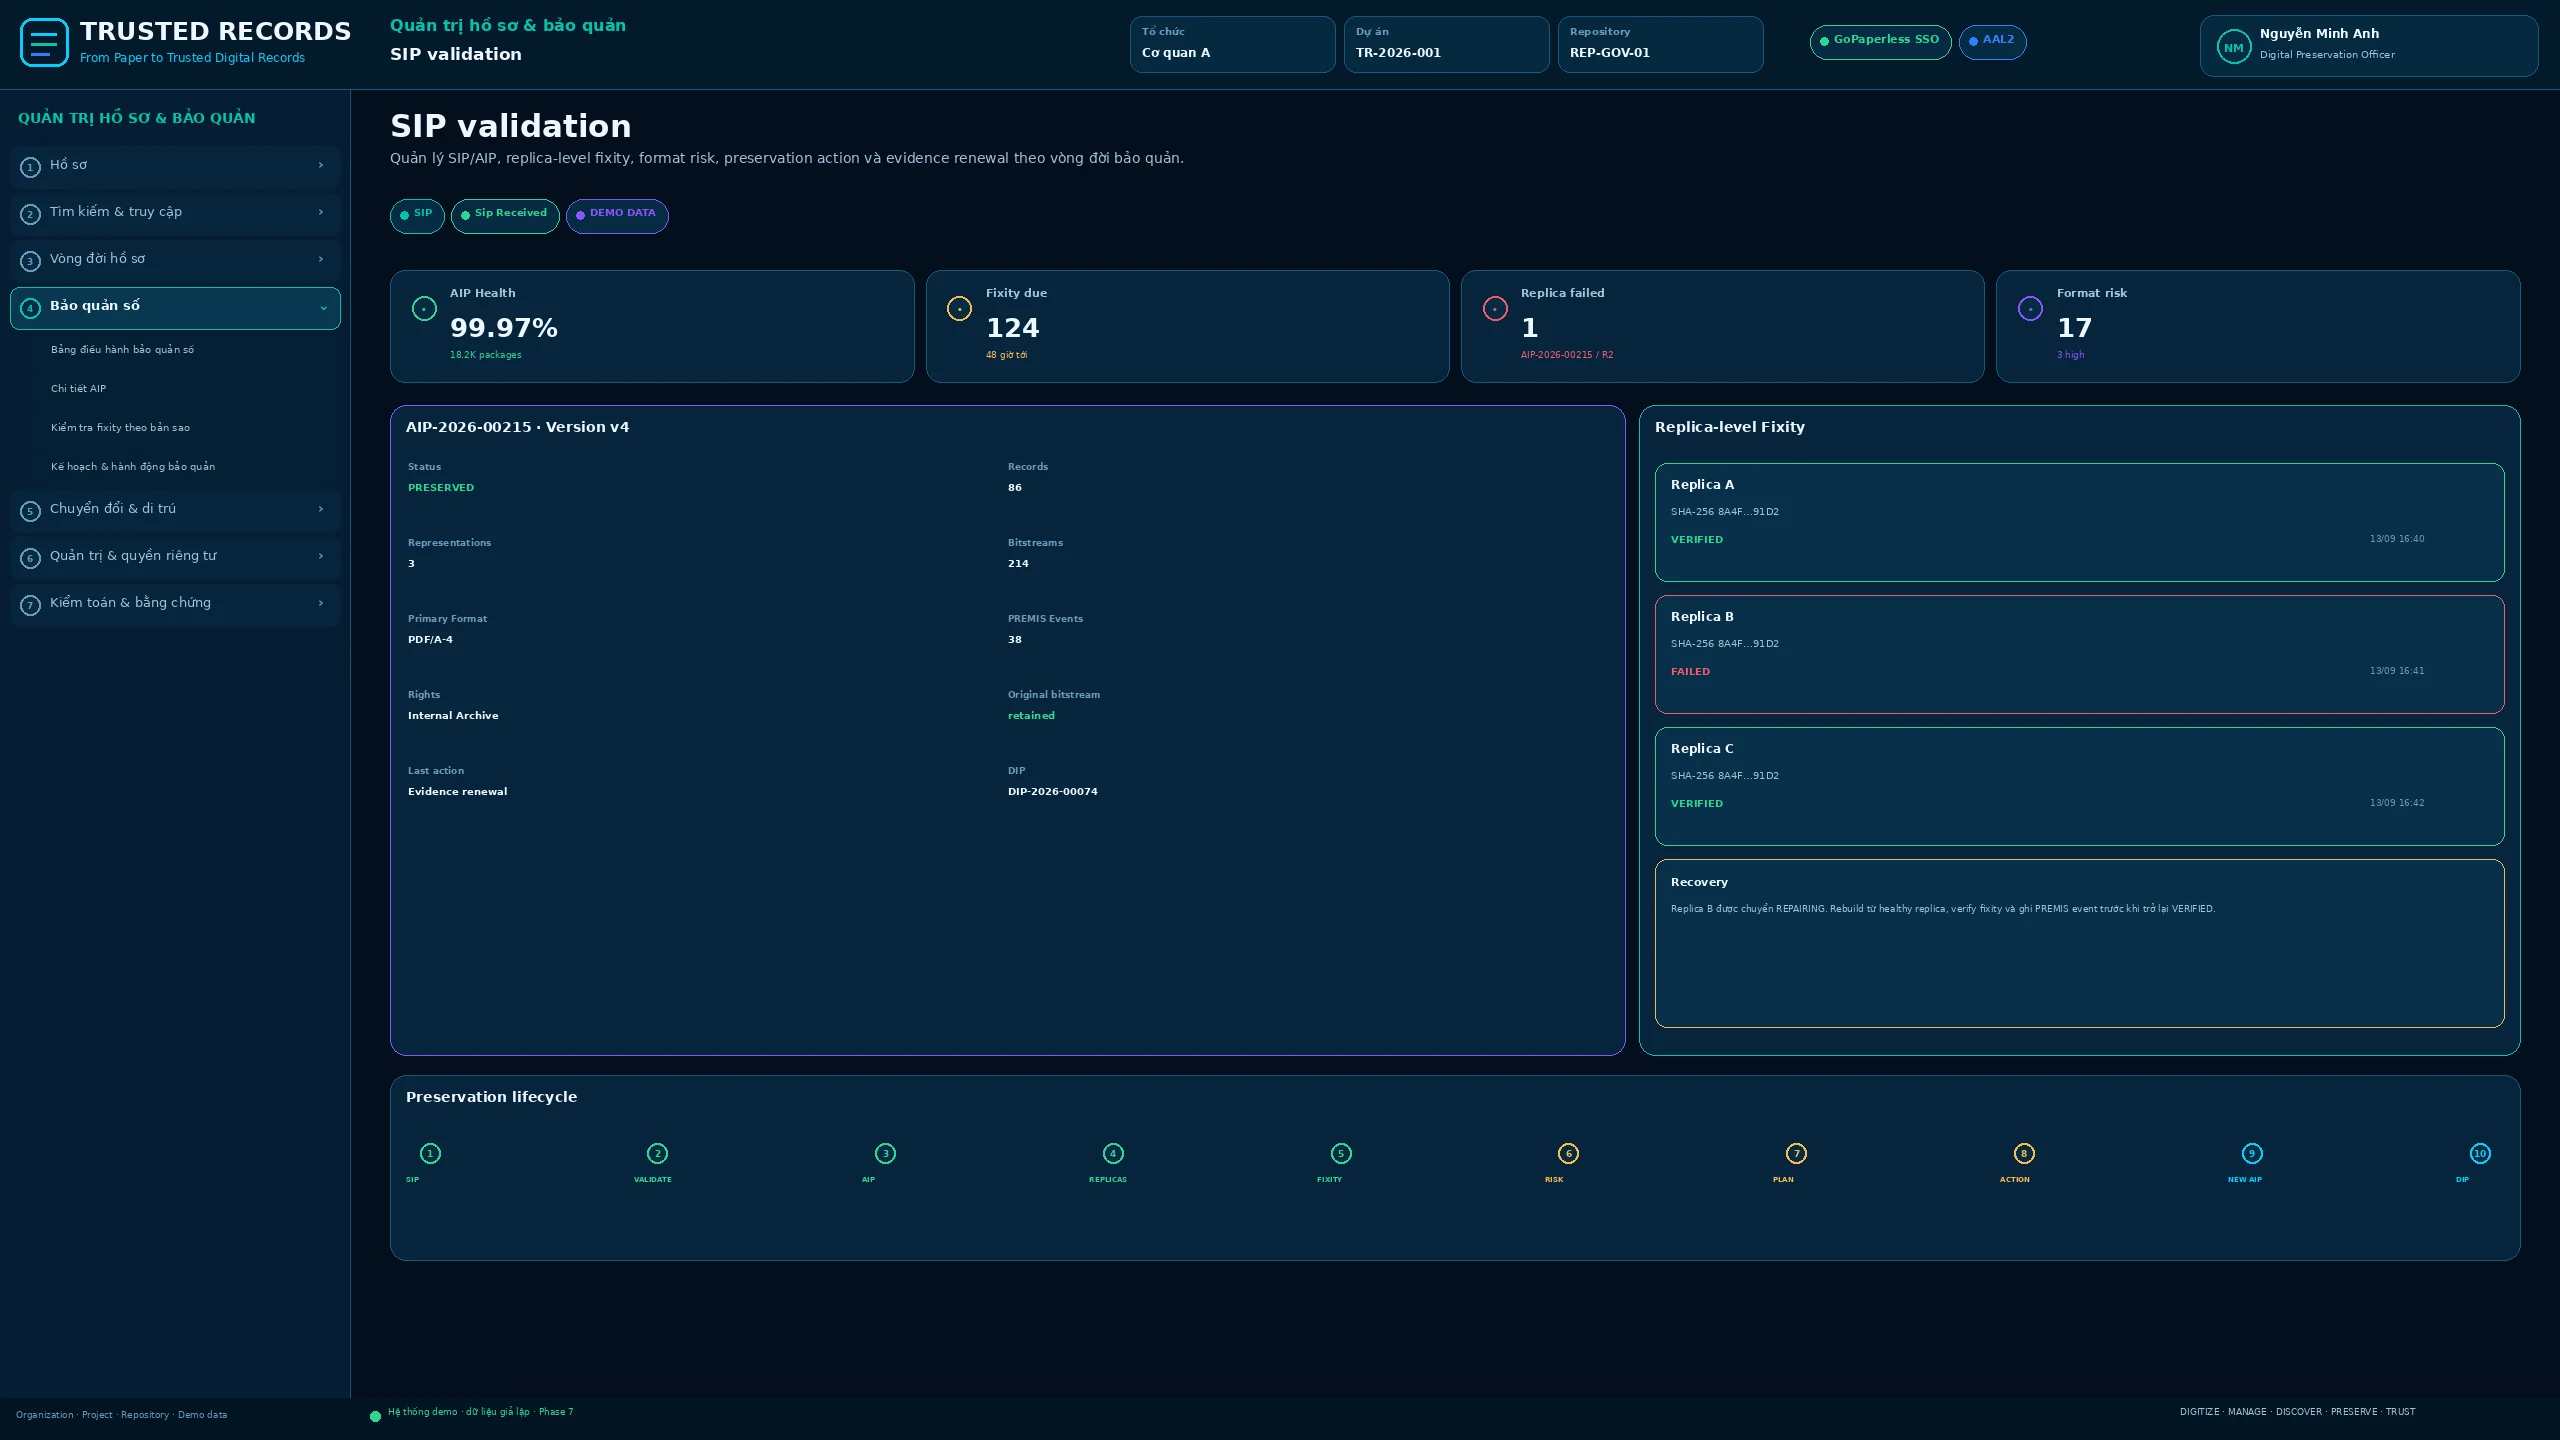Open the Replica A fixity card
Image resolution: width=2560 pixels, height=1440 pixels.
pyautogui.click(x=2079, y=522)
